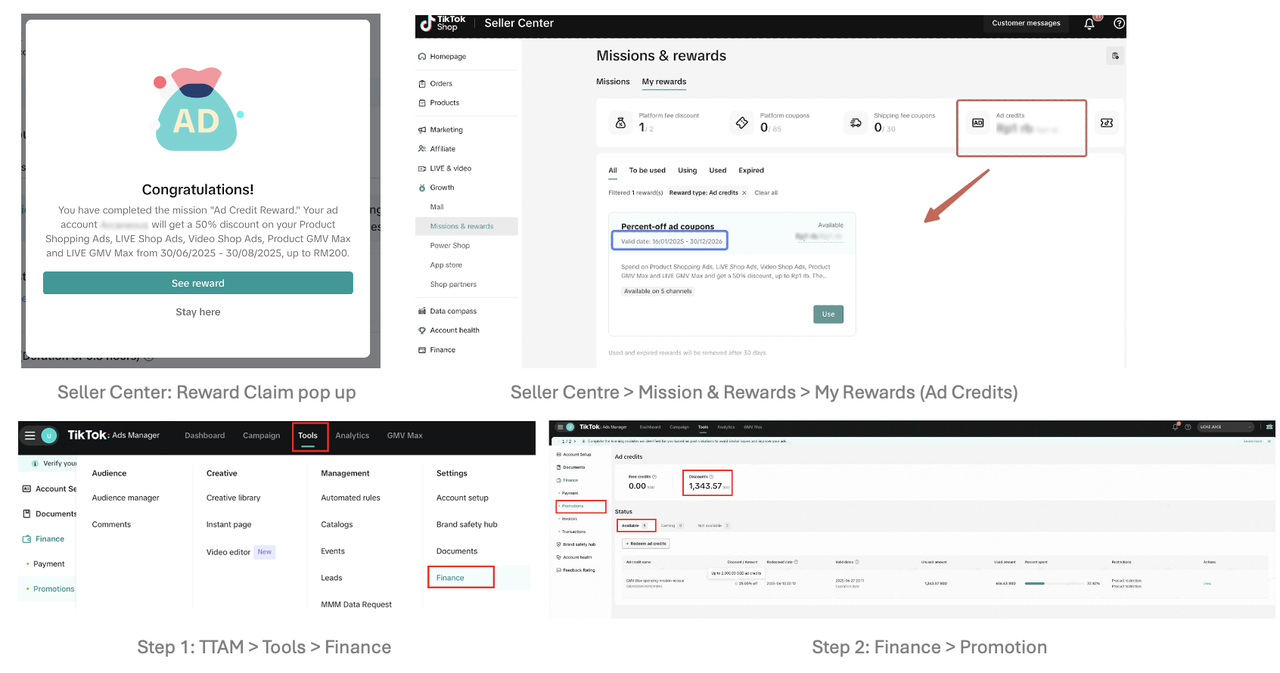
Task: Remove the Reward type: Ad credits filter chip
Action: tap(744, 193)
